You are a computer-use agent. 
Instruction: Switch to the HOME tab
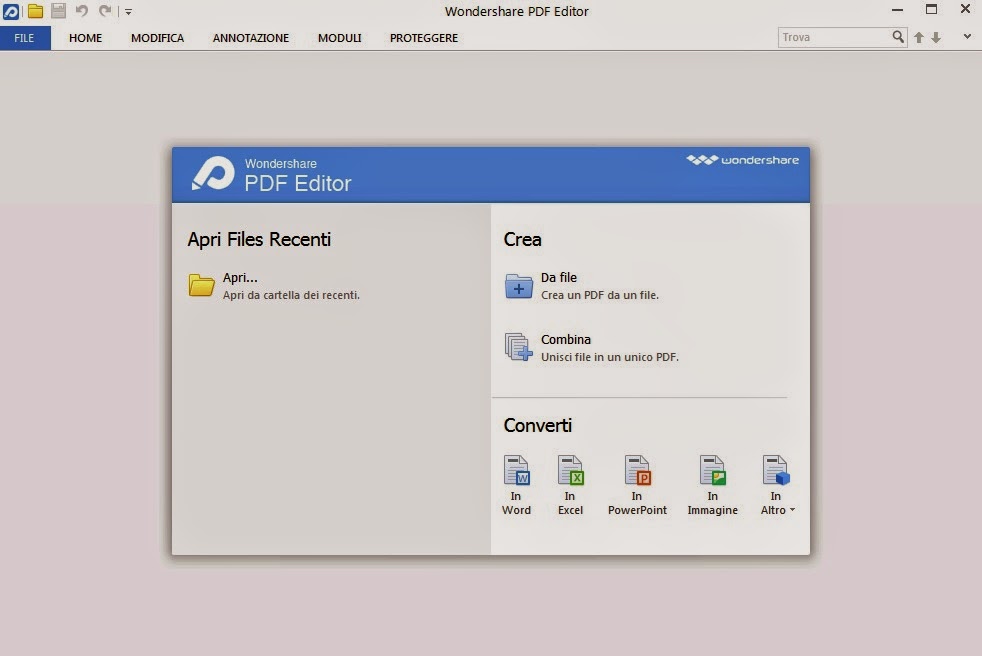click(85, 38)
